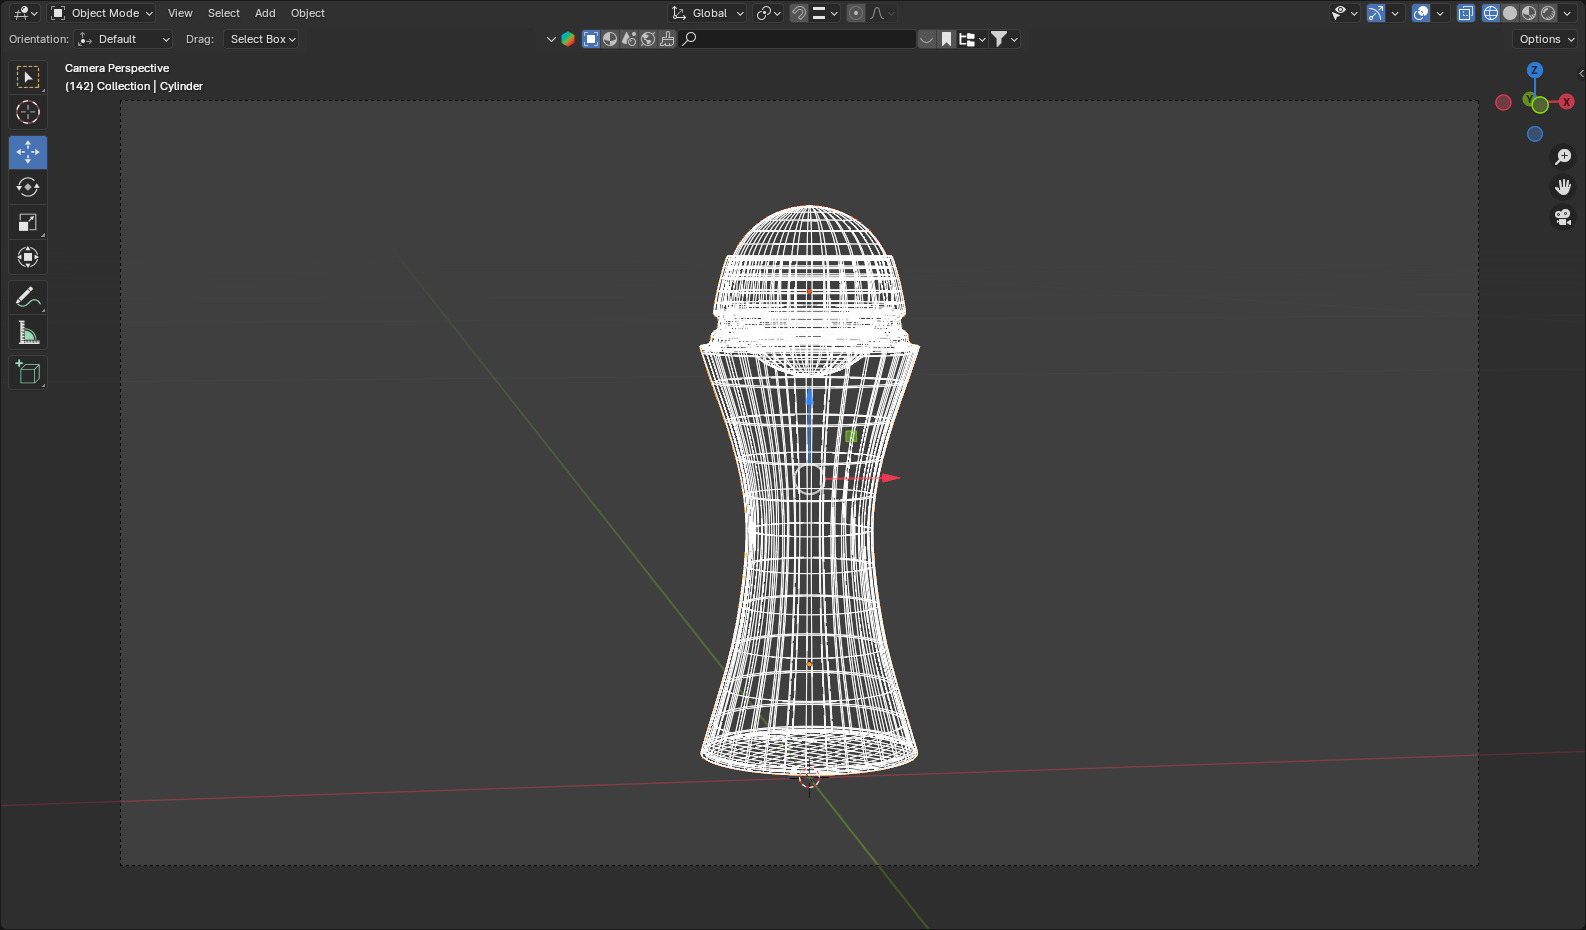Image resolution: width=1586 pixels, height=930 pixels.
Task: Switch to solid viewport shading
Action: coord(1510,13)
